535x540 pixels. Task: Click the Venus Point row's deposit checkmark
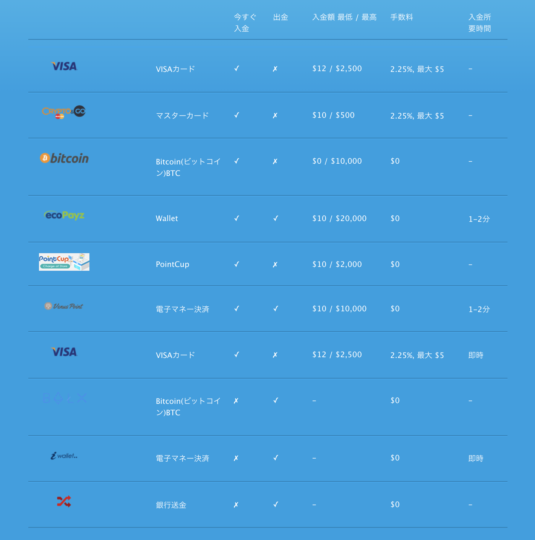pyautogui.click(x=237, y=309)
